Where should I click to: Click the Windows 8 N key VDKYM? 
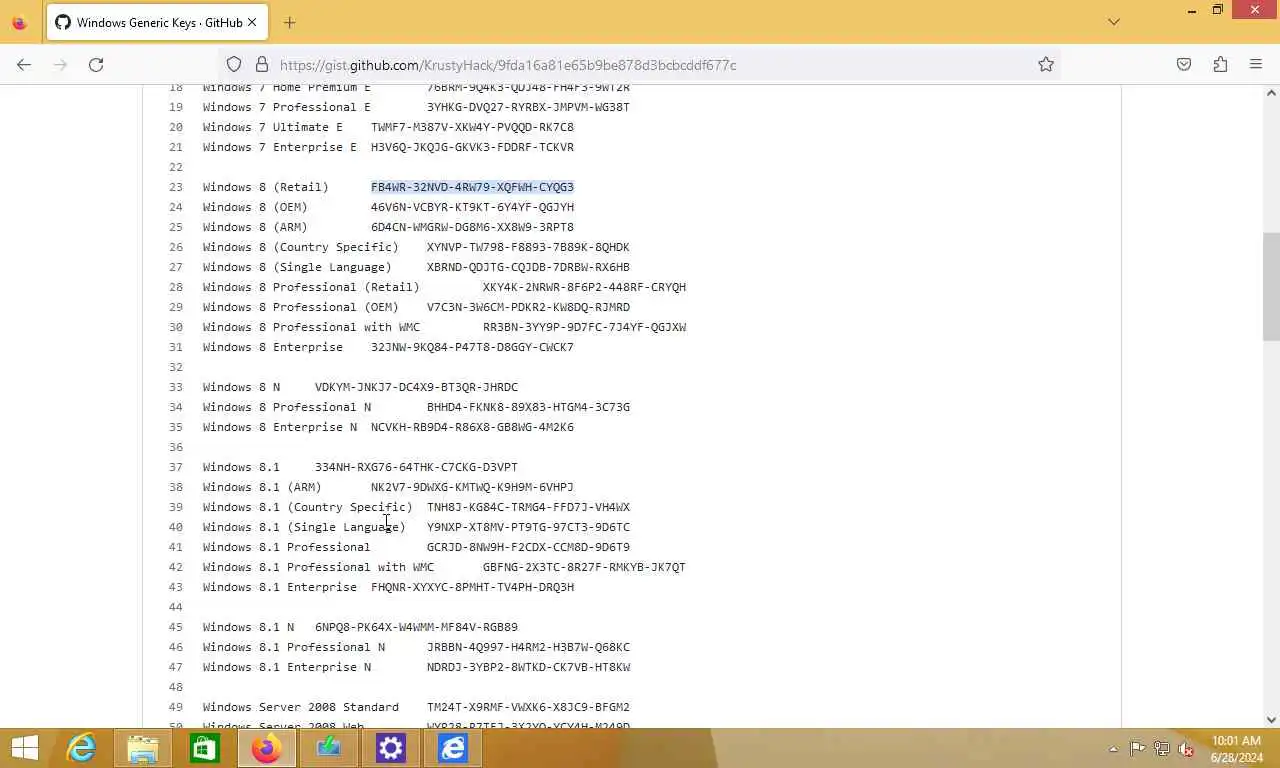pyautogui.click(x=416, y=387)
